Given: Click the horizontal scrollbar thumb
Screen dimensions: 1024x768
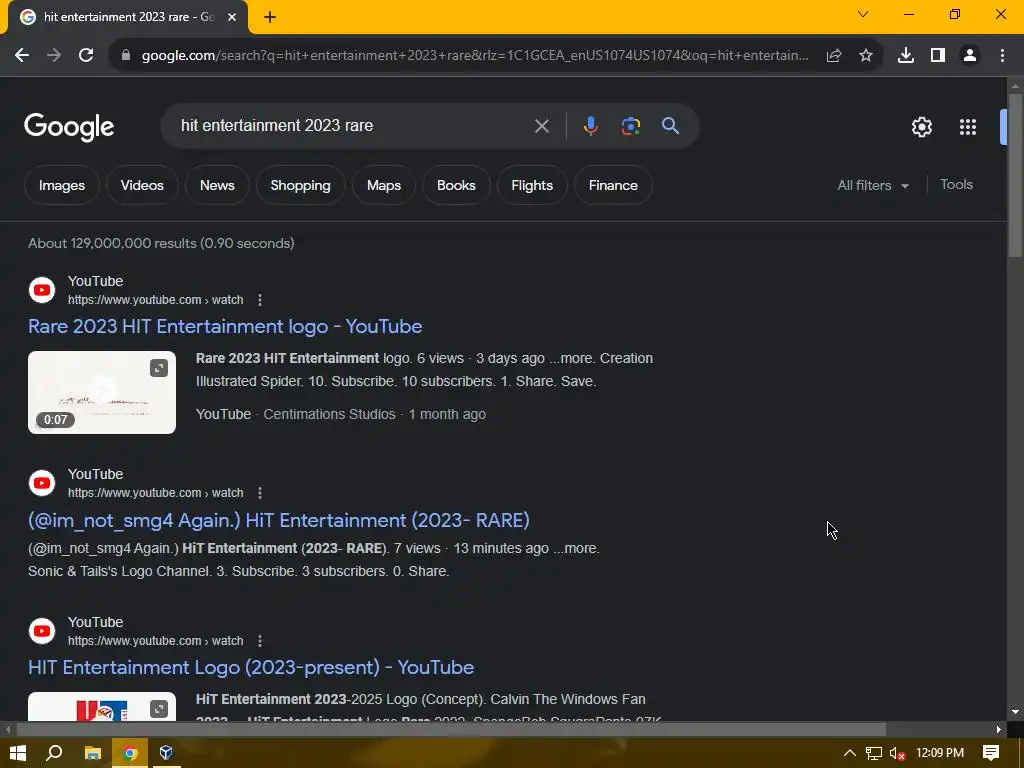Looking at the screenshot, I should coord(451,729).
